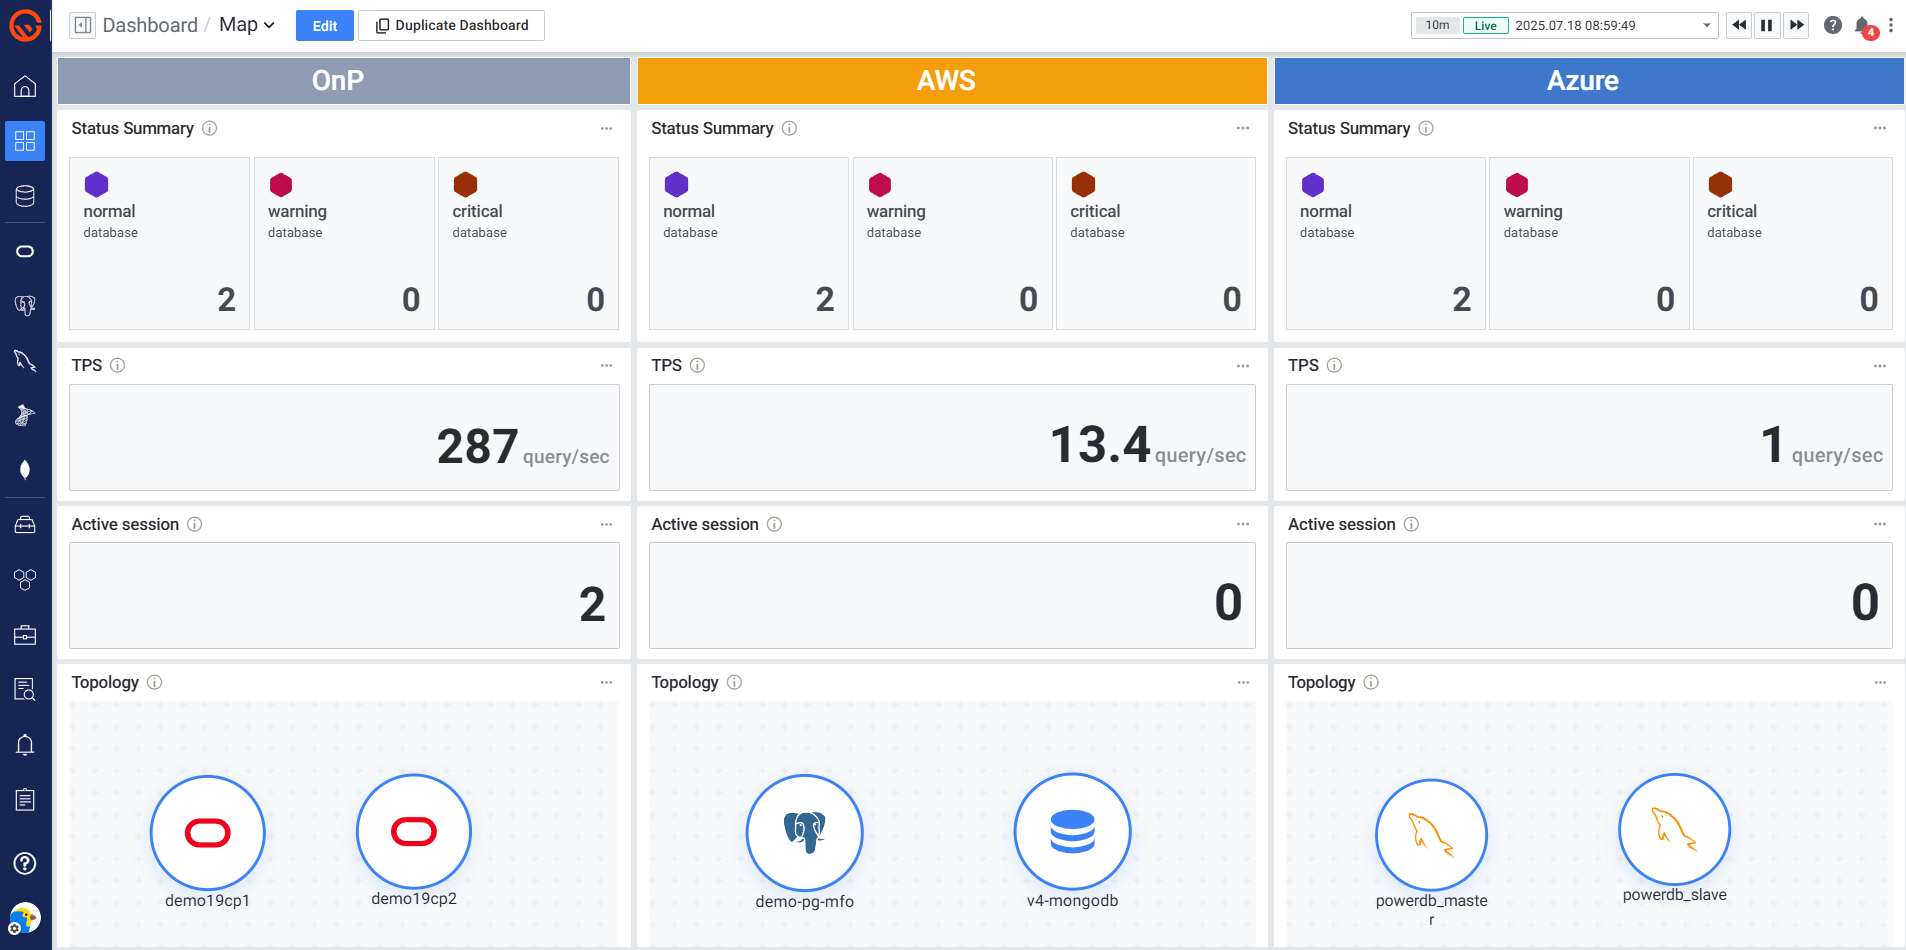Open the Oracle icon in sidebar
This screenshot has width=1906, height=950.
(x=25, y=251)
